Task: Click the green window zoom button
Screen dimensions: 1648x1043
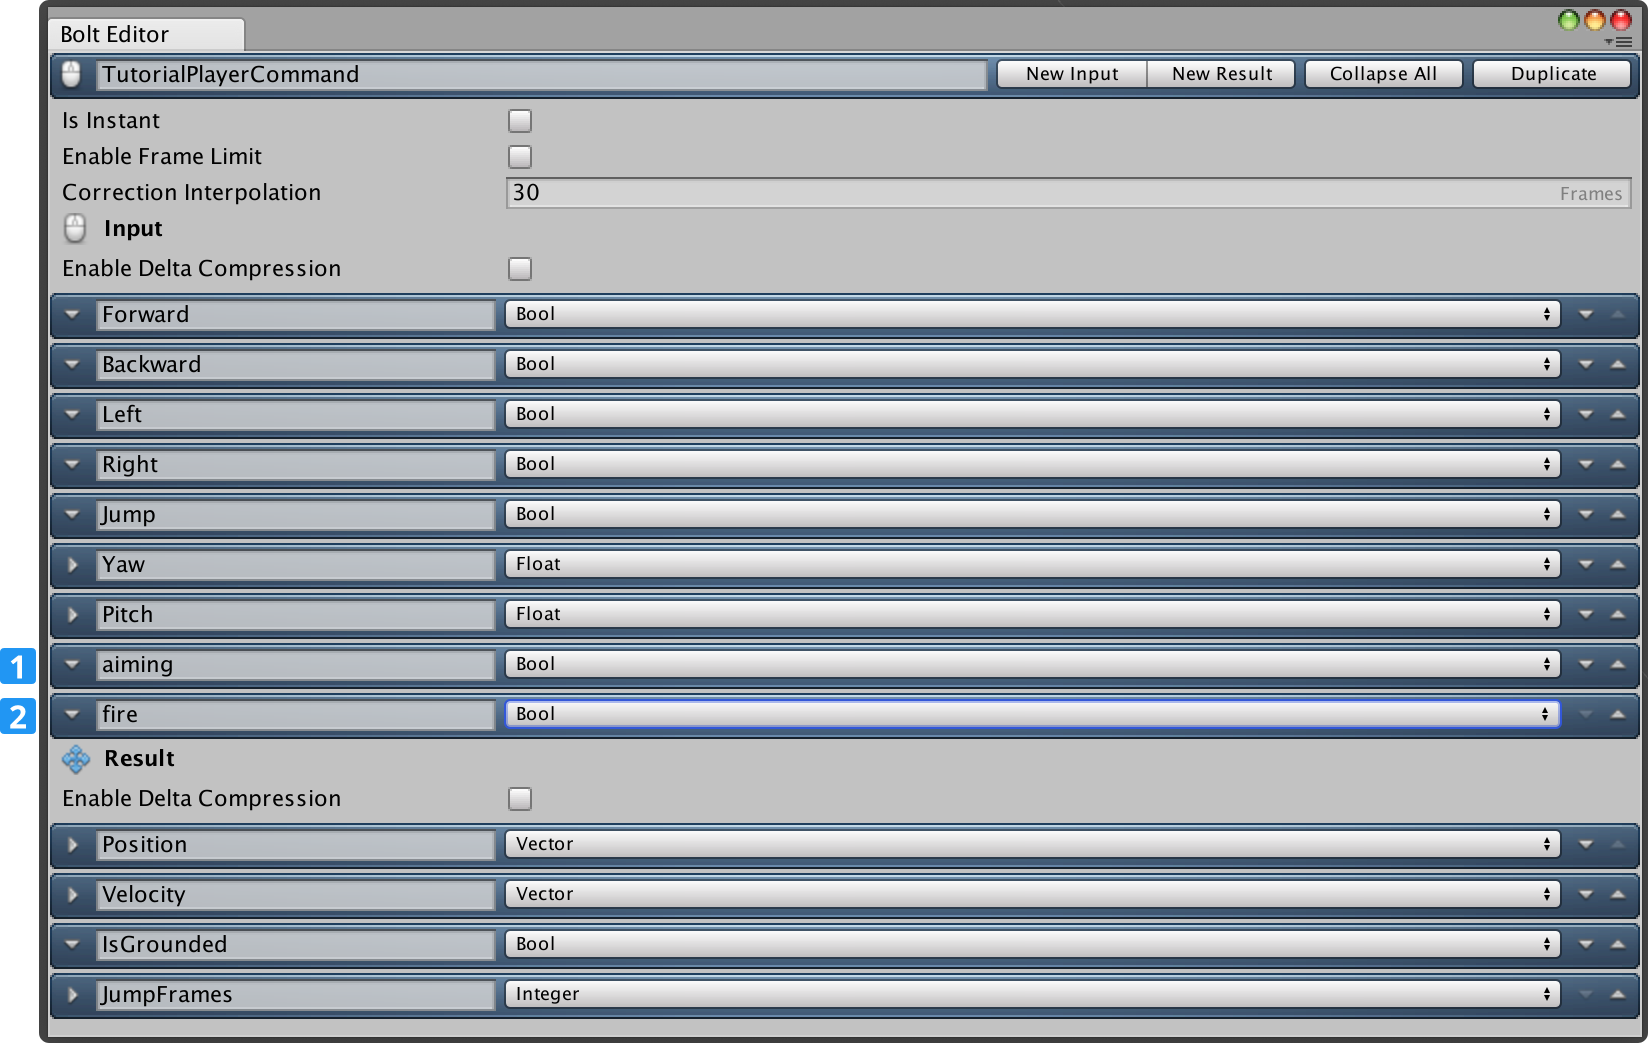Action: 1569,20
